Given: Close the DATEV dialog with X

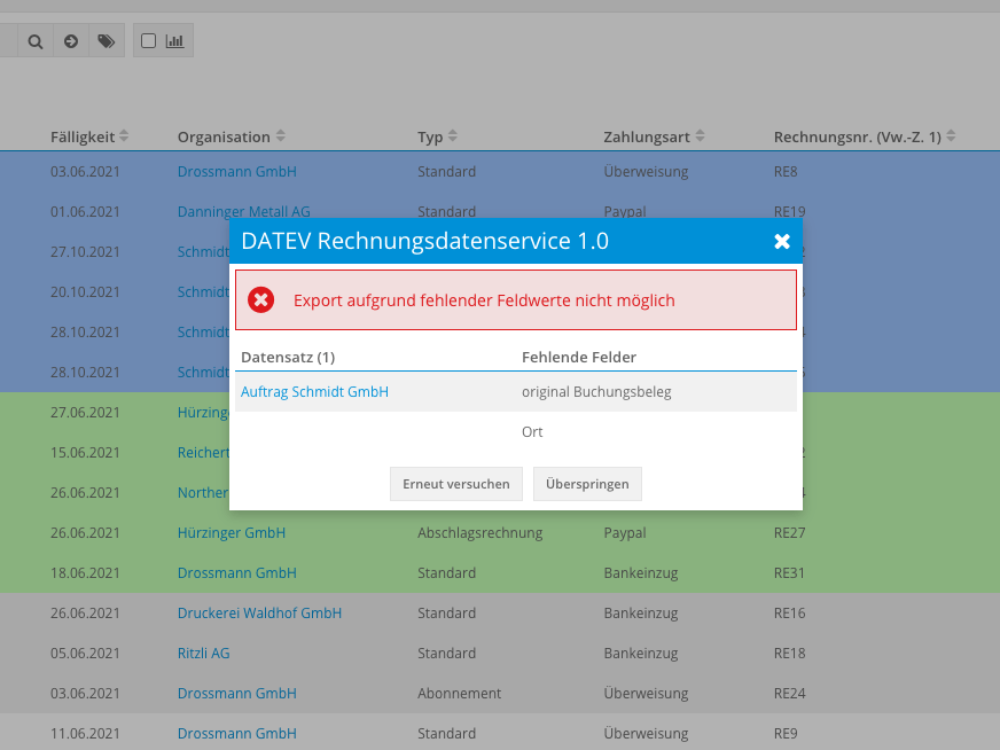Looking at the screenshot, I should [782, 241].
